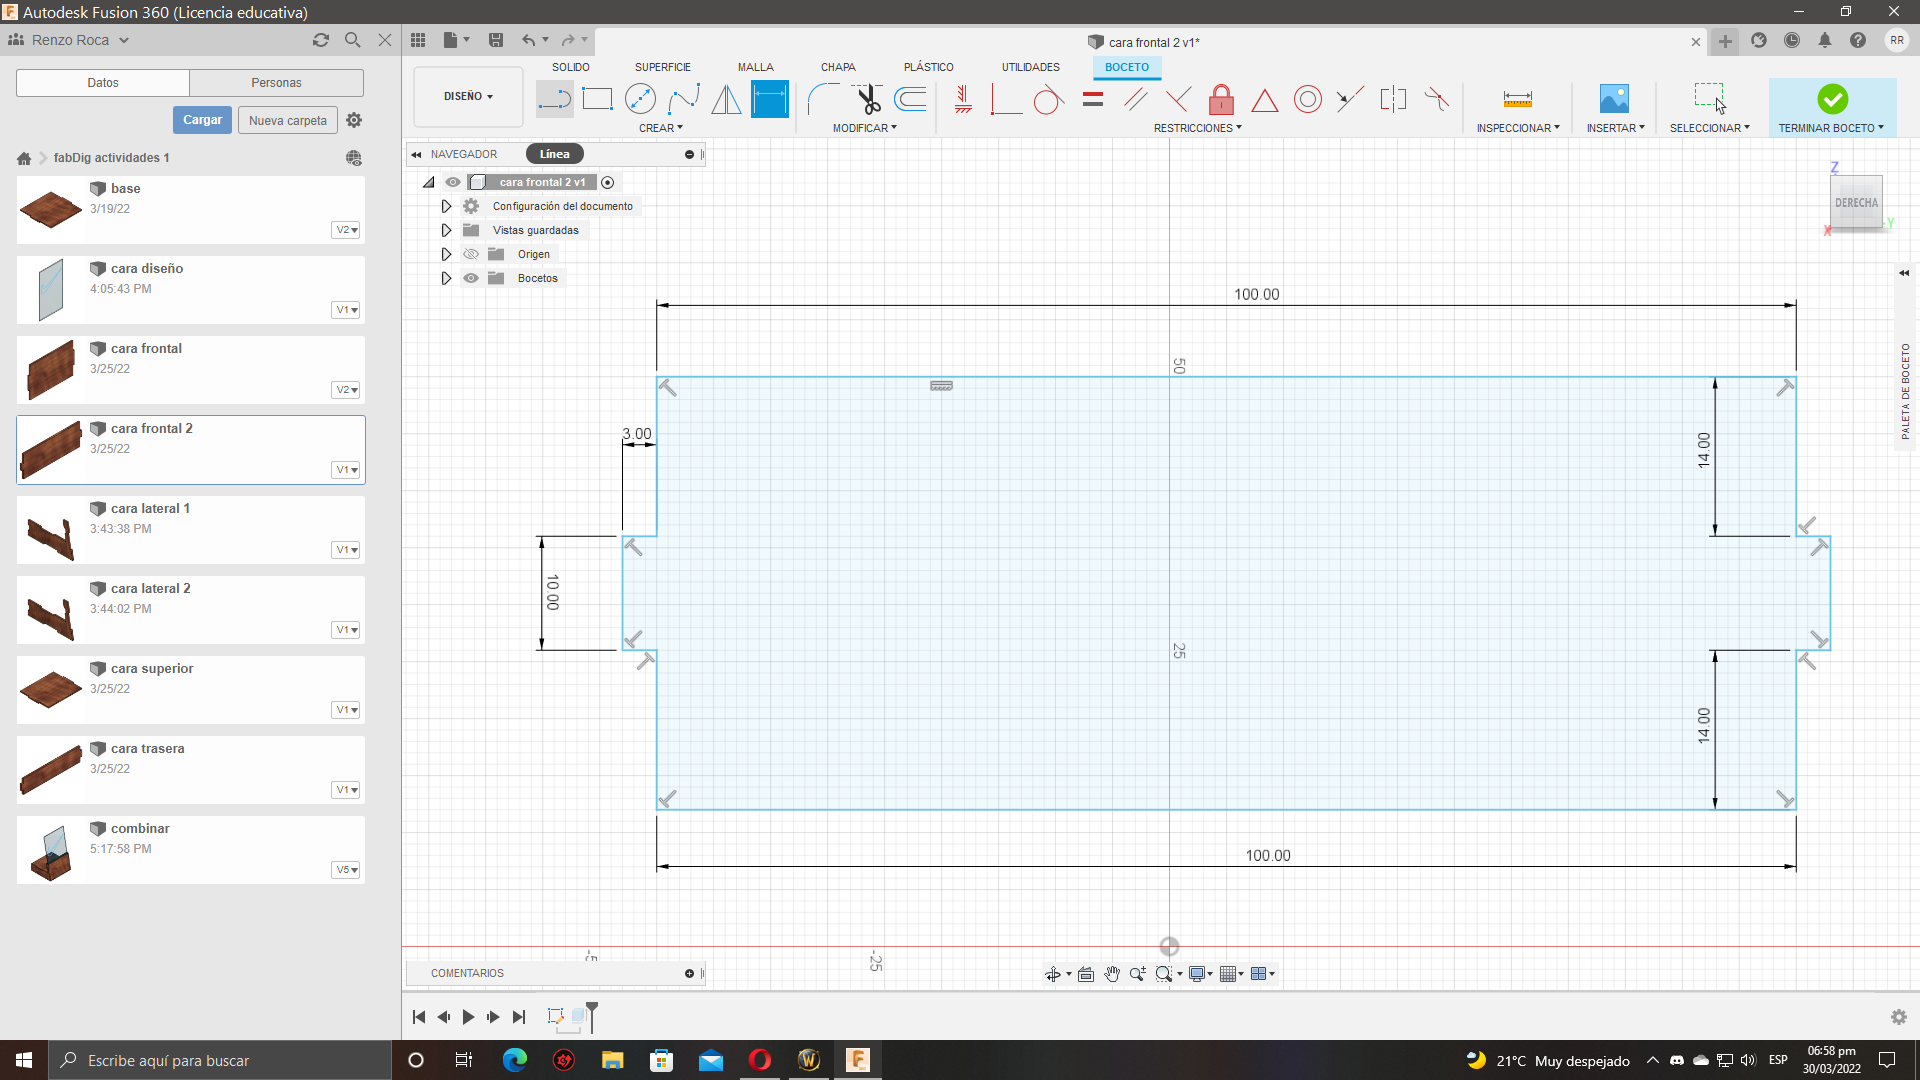Activate component radio for cara frontal 2 v1
The height and width of the screenshot is (1080, 1920).
click(607, 182)
